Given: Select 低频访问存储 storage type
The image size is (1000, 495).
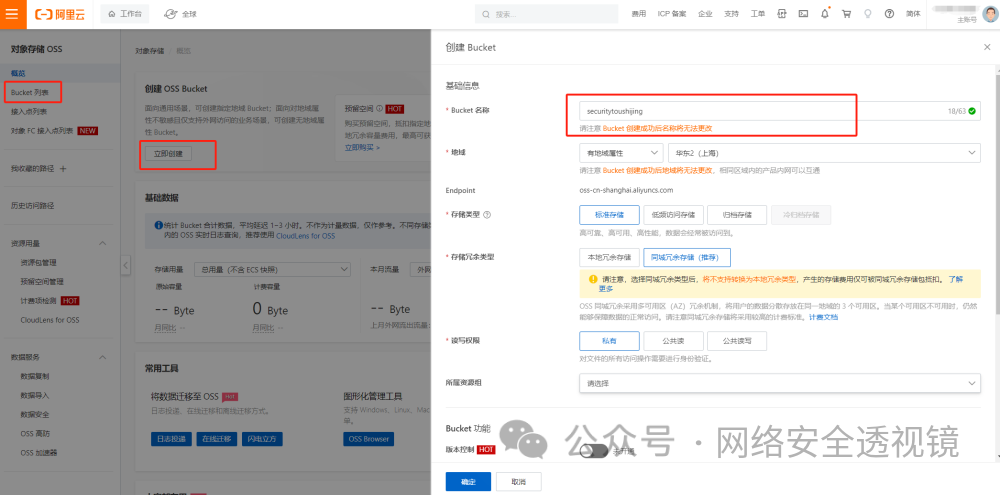Looking at the screenshot, I should point(673,214).
